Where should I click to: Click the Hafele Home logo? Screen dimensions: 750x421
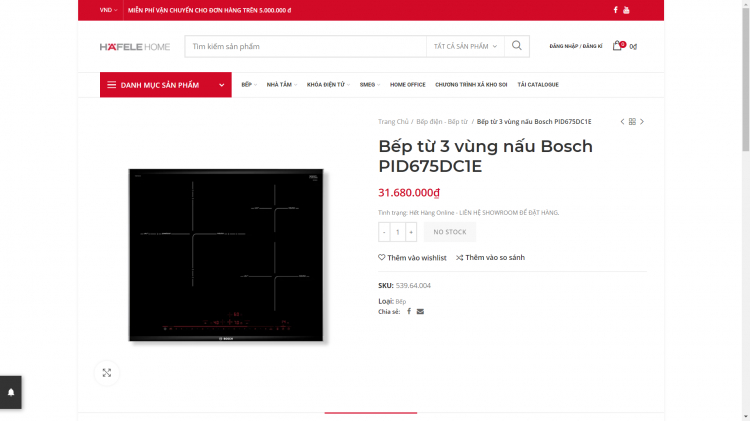[x=135, y=46]
